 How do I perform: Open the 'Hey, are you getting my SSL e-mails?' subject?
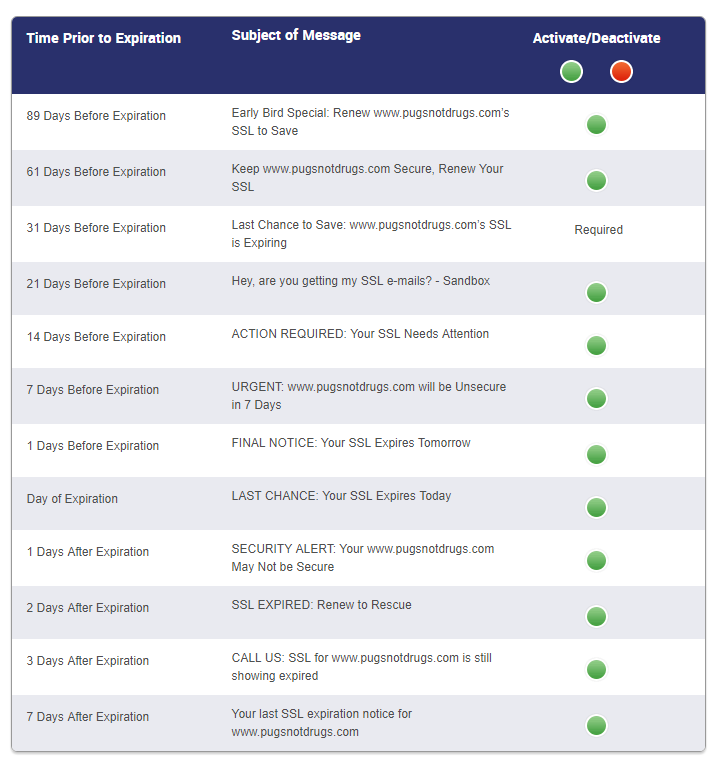coord(360,281)
